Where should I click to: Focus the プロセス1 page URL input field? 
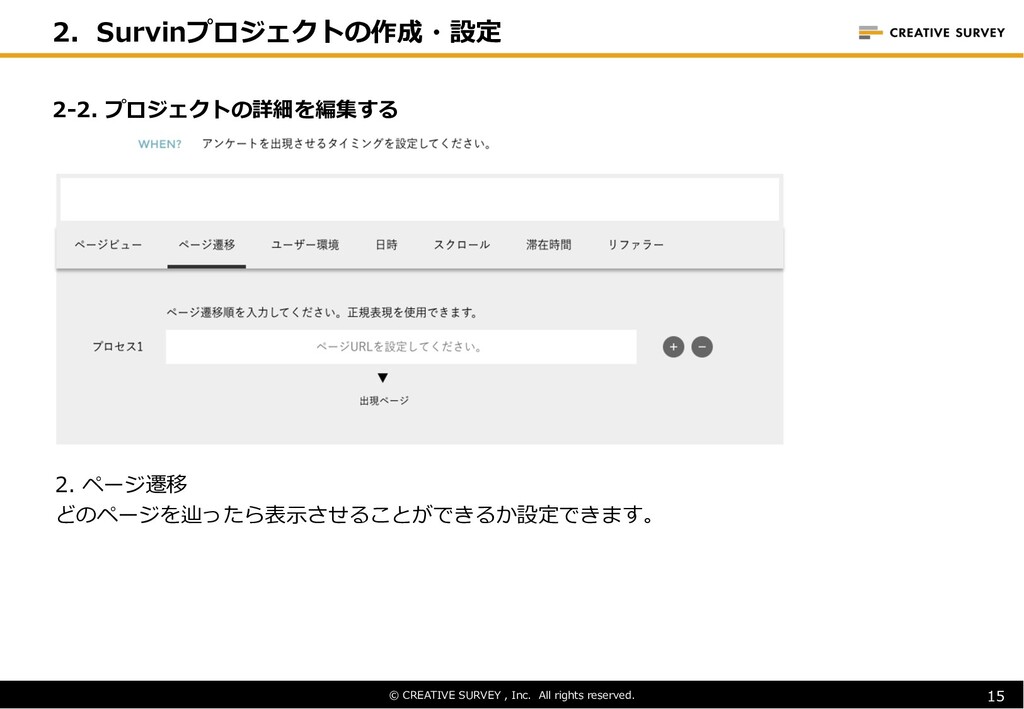coord(401,347)
